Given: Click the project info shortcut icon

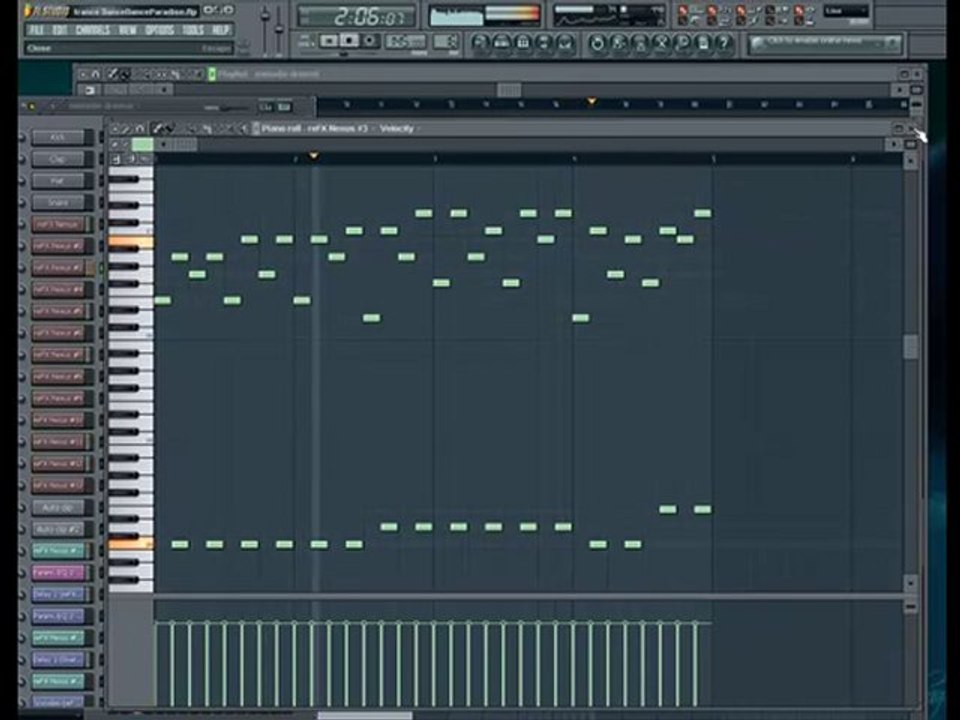Looking at the screenshot, I should click(703, 43).
